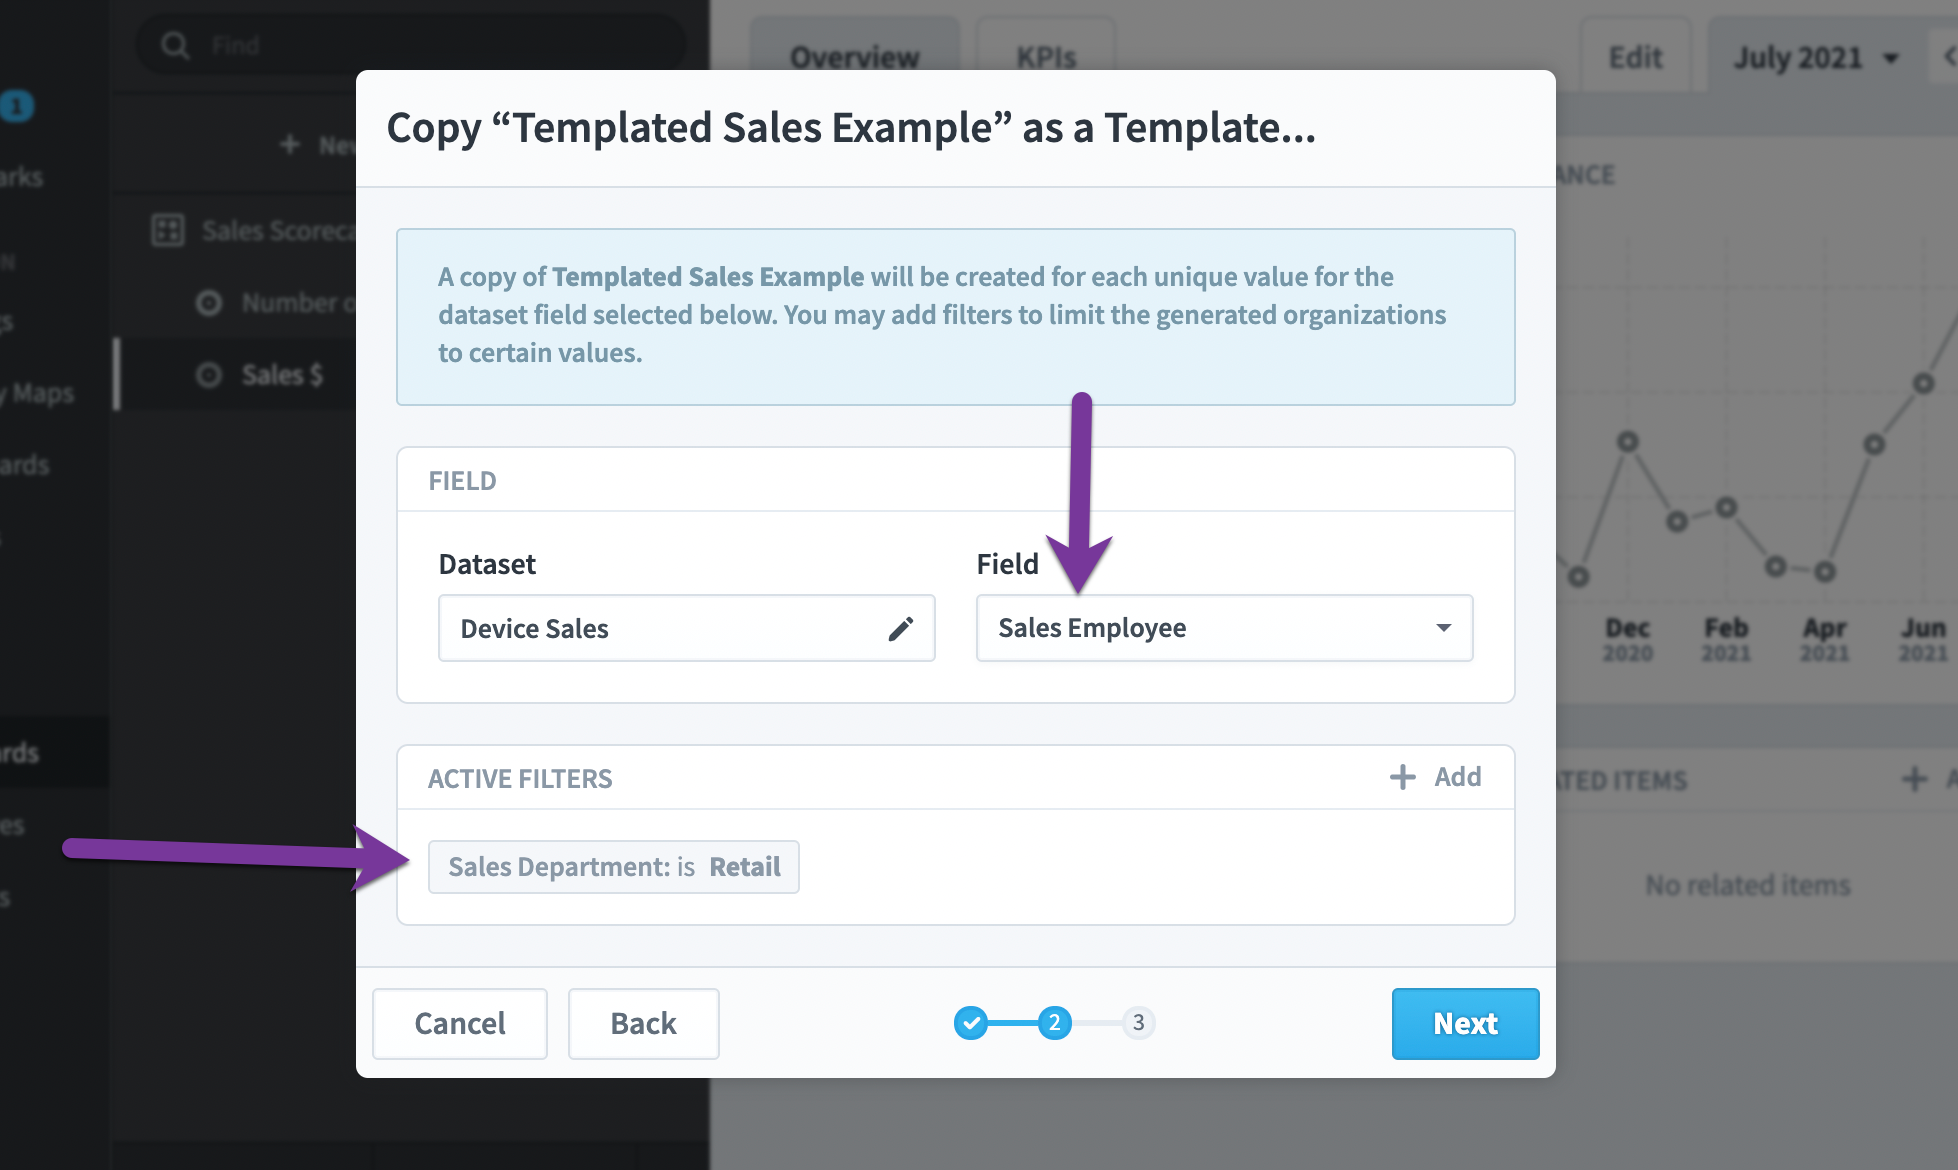Click the circle icon beside Number item

tap(208, 303)
